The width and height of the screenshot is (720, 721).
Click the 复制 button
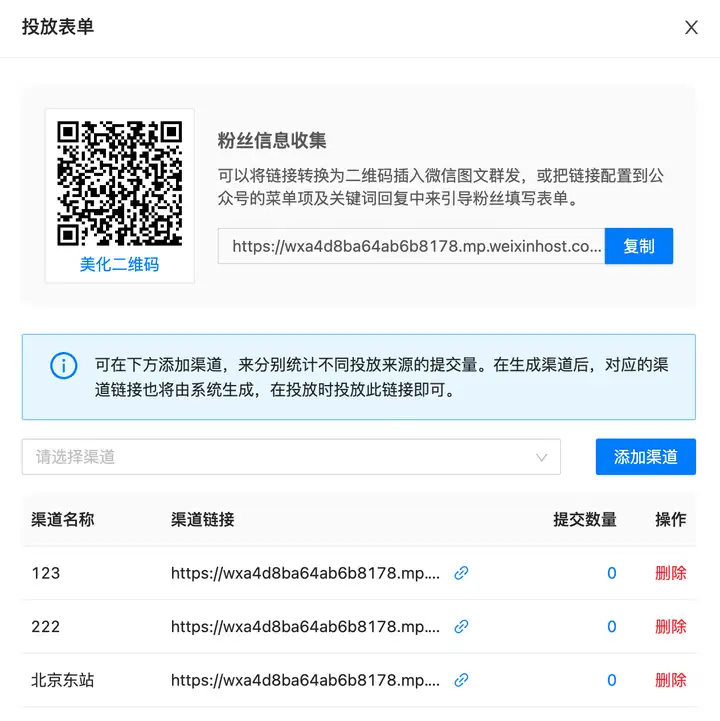(639, 246)
